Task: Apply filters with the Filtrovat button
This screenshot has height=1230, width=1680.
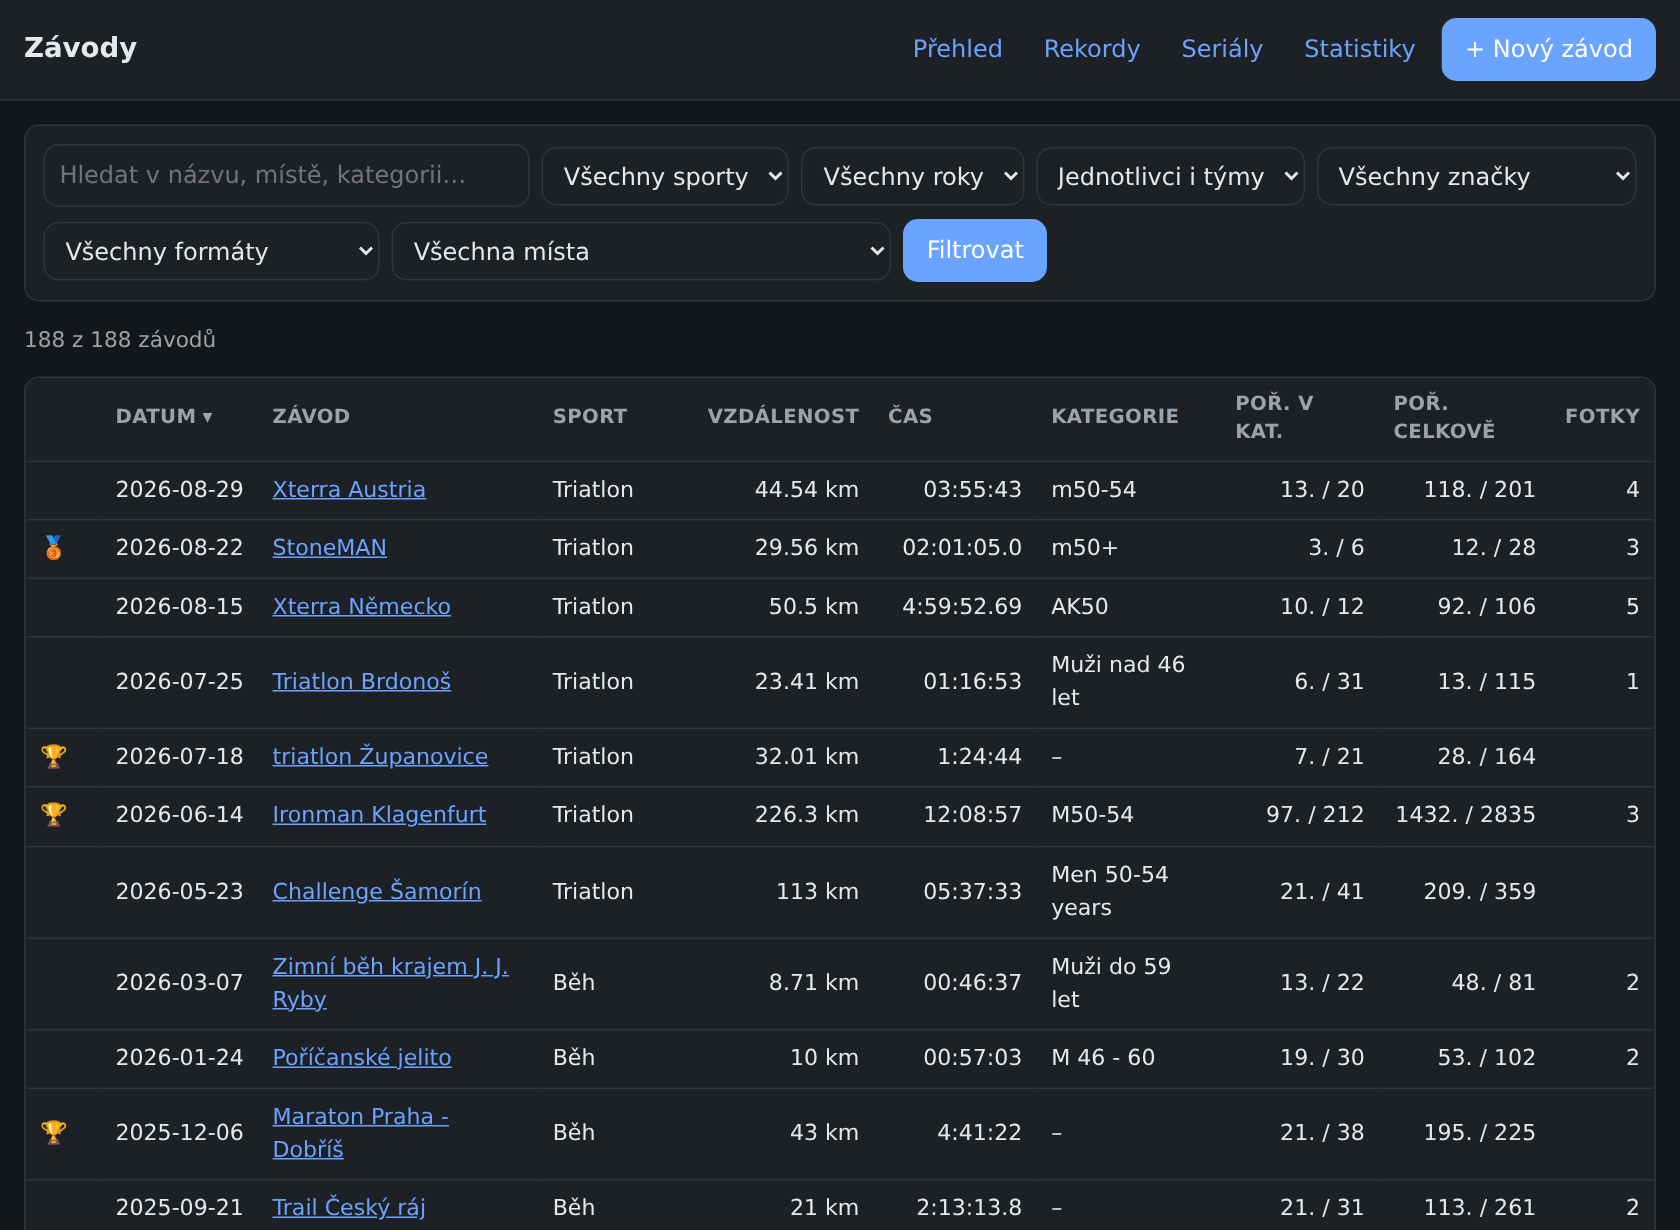Action: click(975, 251)
